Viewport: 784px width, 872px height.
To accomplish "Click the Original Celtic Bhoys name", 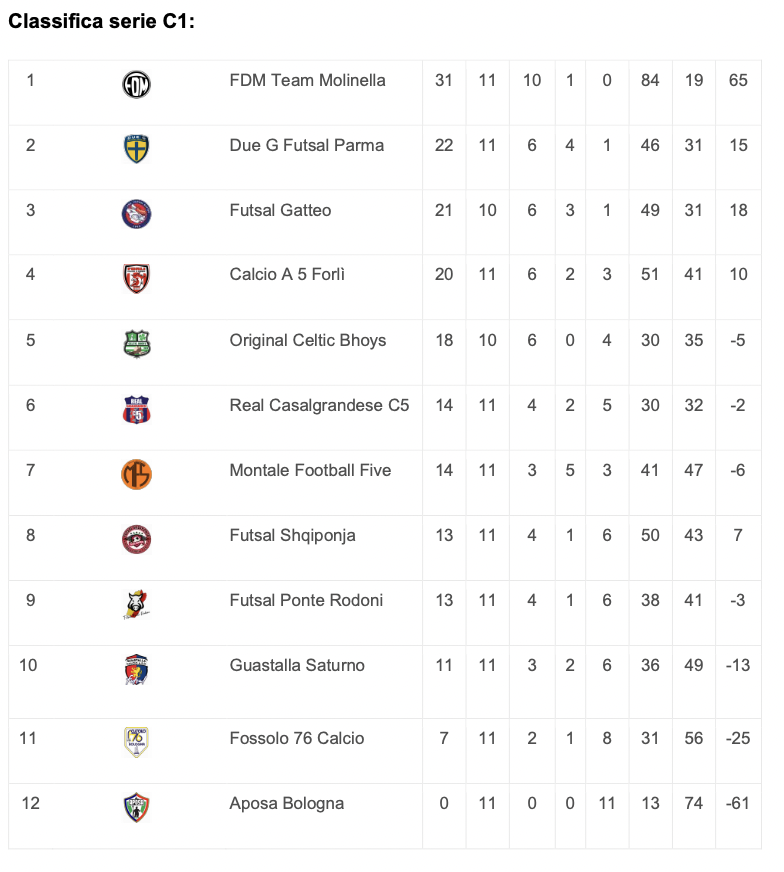I will [307, 340].
